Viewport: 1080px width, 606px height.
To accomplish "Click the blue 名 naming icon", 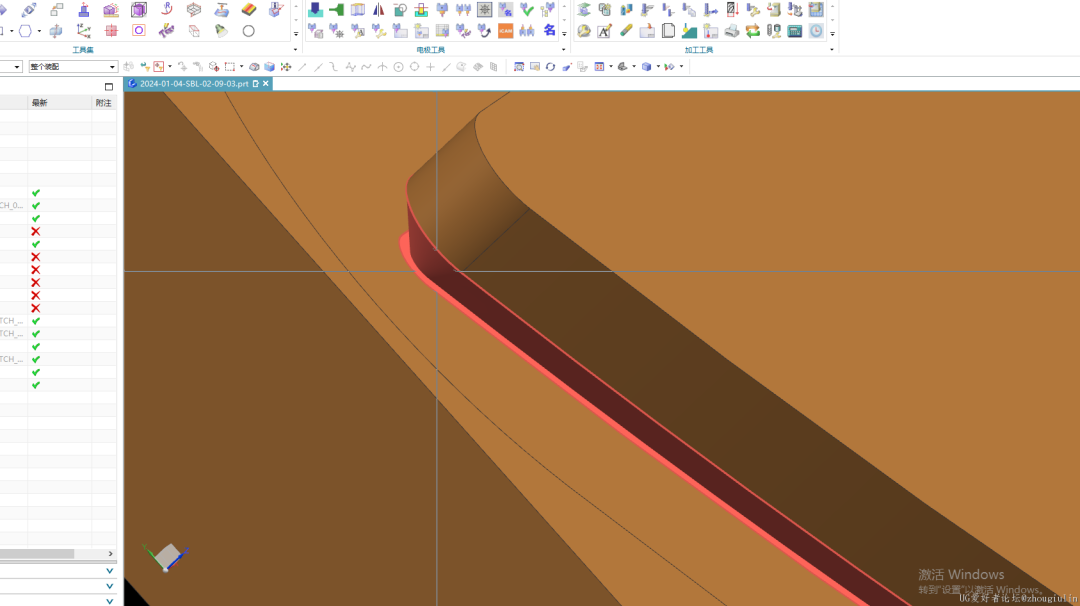I will point(549,31).
